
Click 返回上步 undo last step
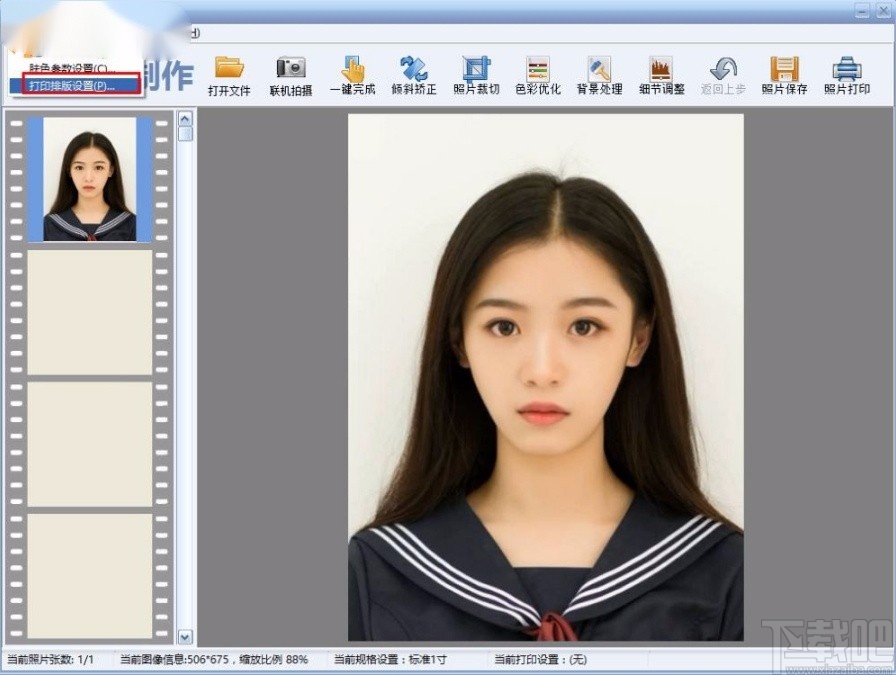(723, 76)
